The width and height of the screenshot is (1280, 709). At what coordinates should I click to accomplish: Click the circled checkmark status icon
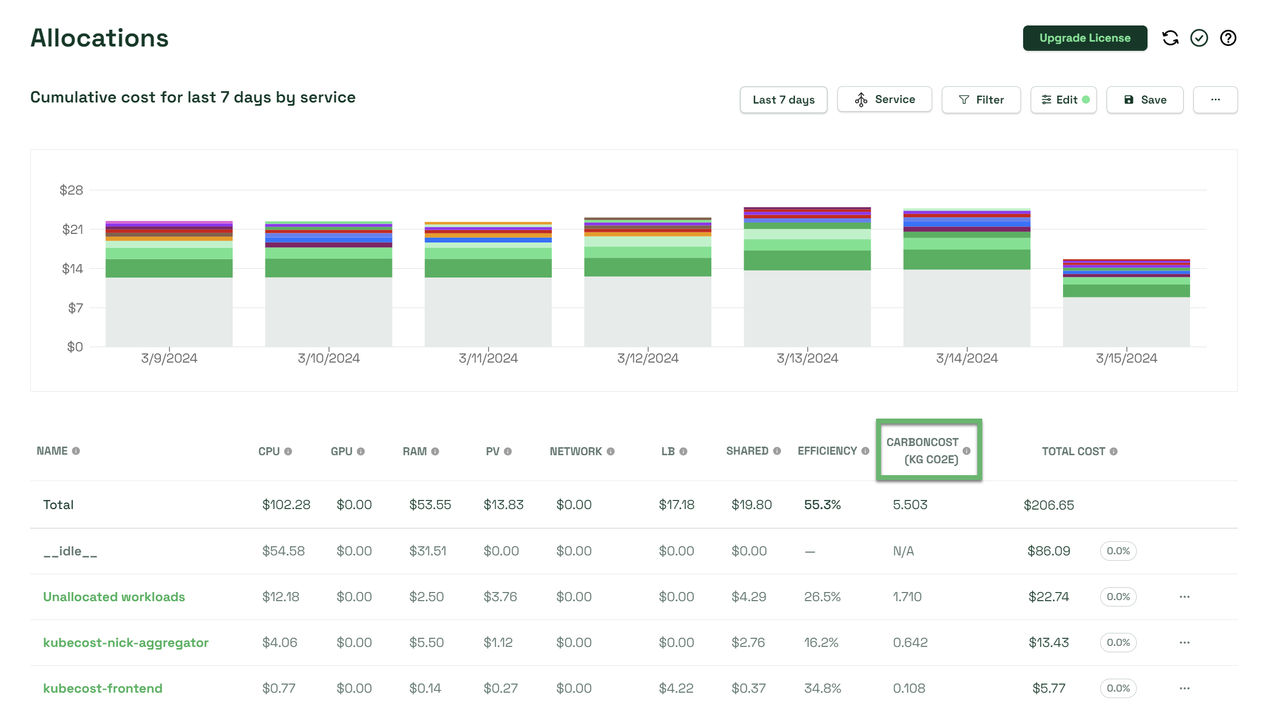click(1199, 37)
